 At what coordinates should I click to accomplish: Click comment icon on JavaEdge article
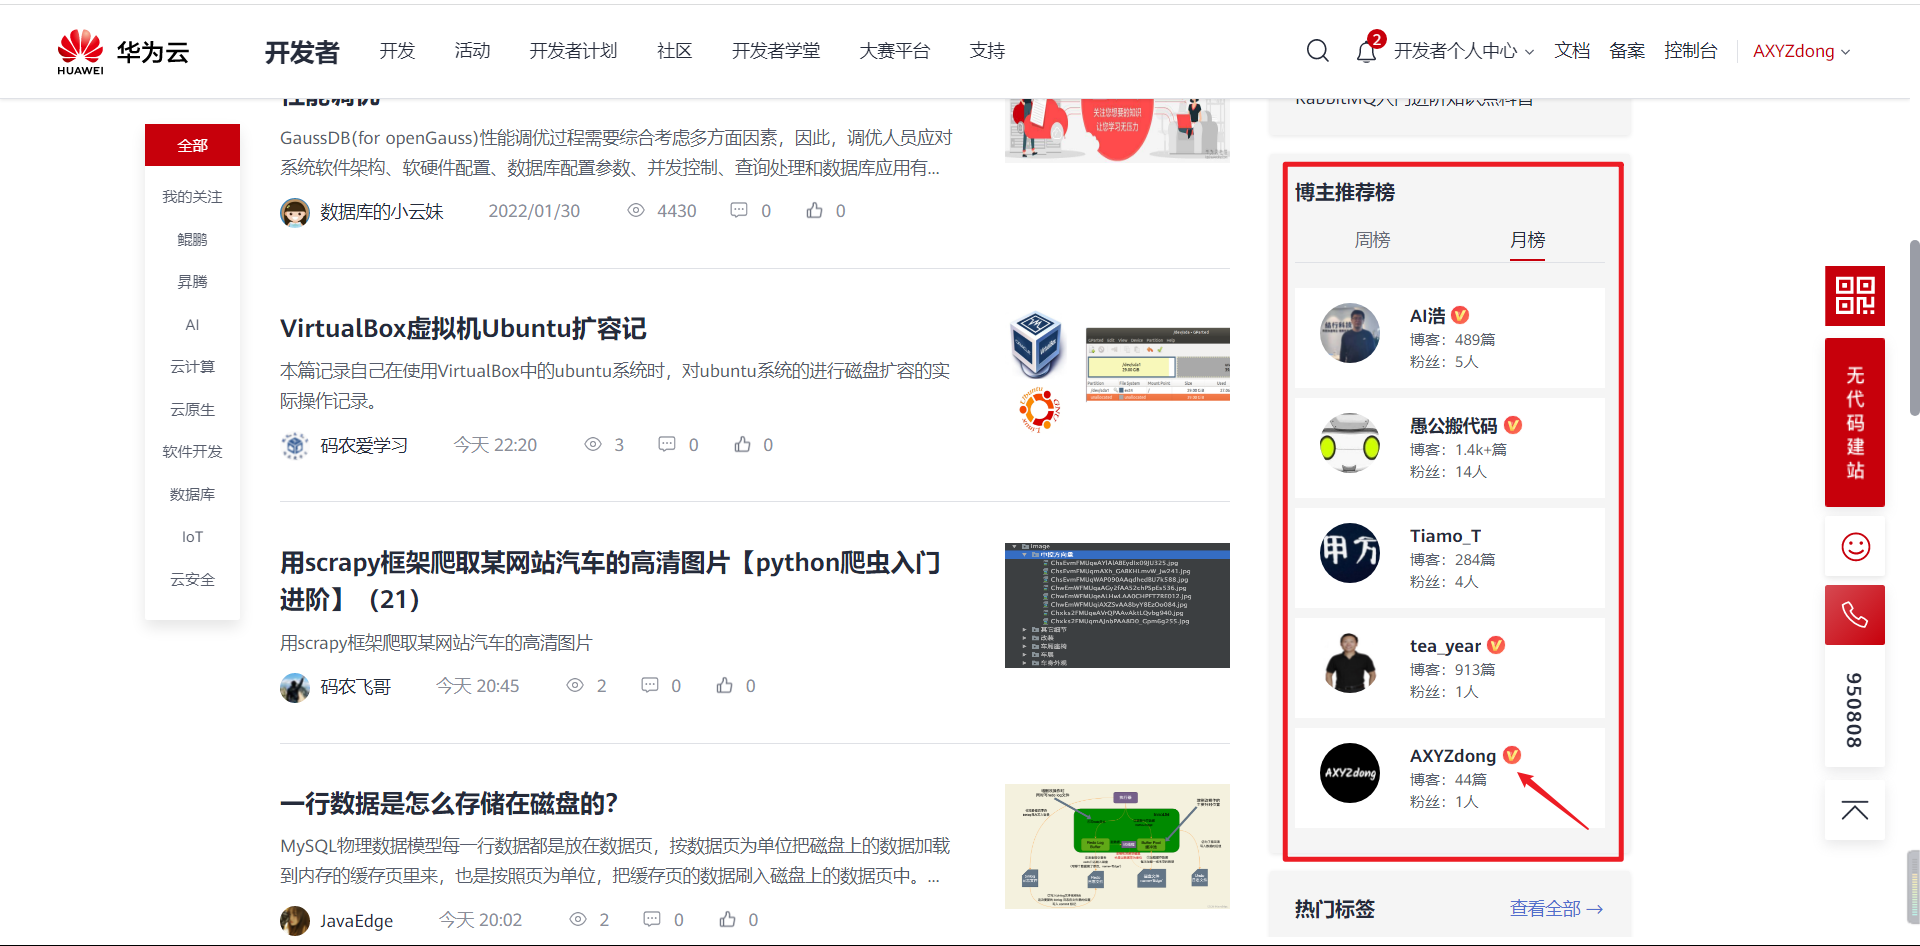(x=652, y=919)
